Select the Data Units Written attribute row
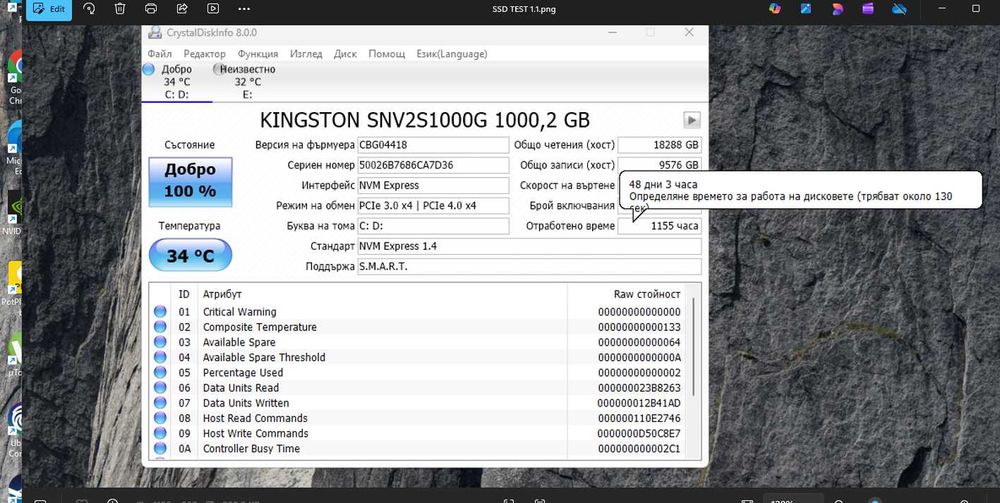The width and height of the screenshot is (1000, 503). click(419, 403)
